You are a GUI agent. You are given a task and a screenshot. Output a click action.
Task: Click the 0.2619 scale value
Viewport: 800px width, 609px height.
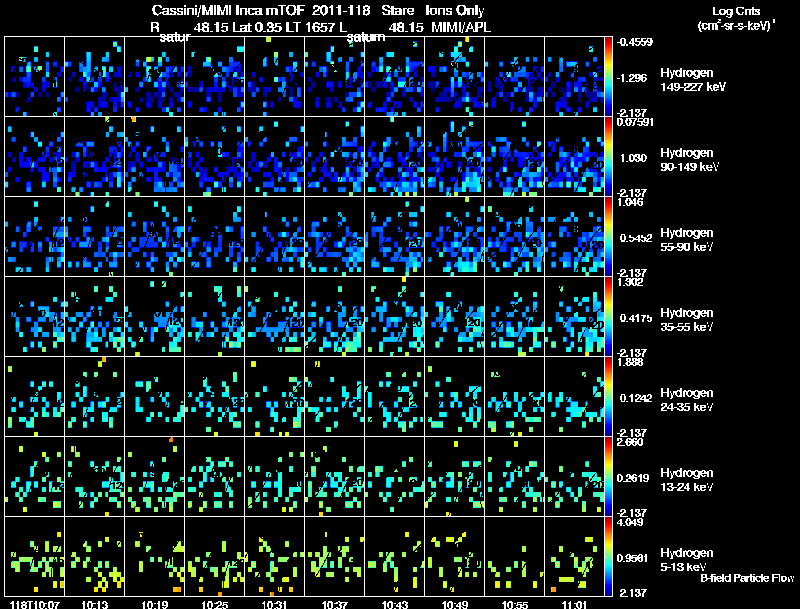point(635,478)
